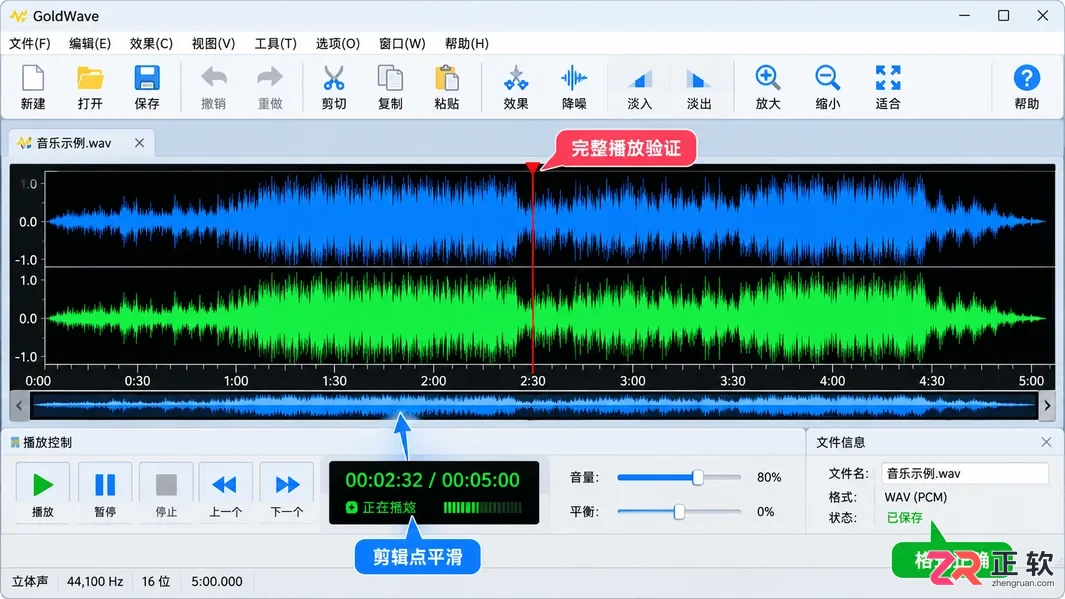Click the playback level meter bar
This screenshot has height=599, width=1065.
pos(483,507)
